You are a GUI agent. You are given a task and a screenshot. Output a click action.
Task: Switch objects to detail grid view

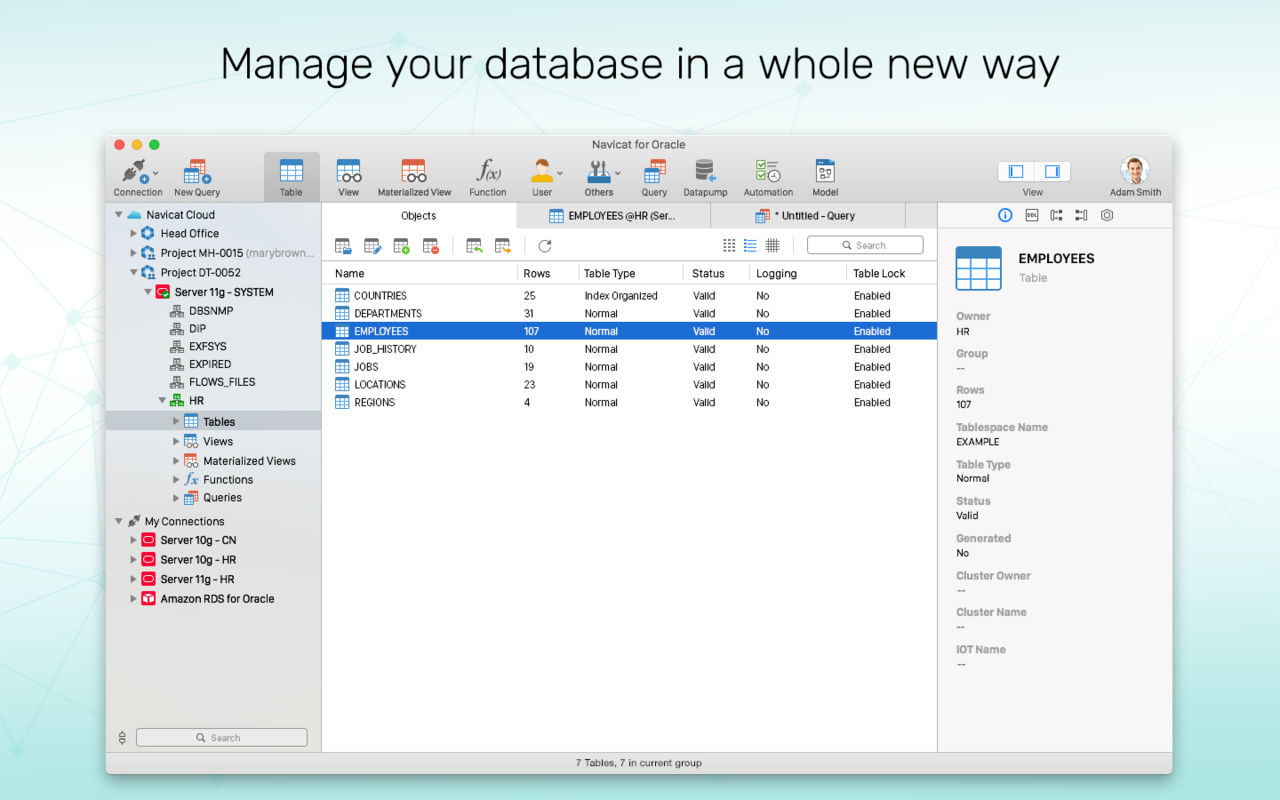772,246
